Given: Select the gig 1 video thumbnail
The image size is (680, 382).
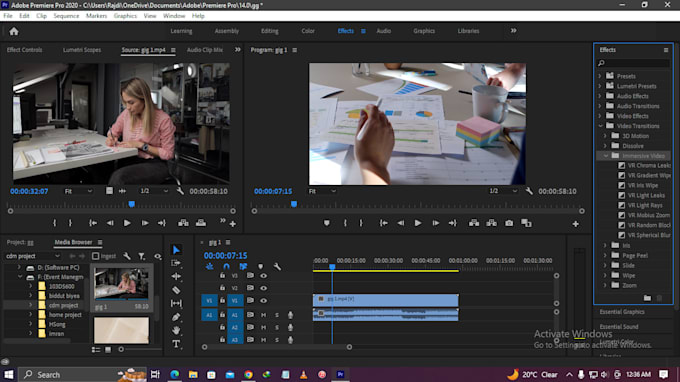Looking at the screenshot, I should 121,283.
